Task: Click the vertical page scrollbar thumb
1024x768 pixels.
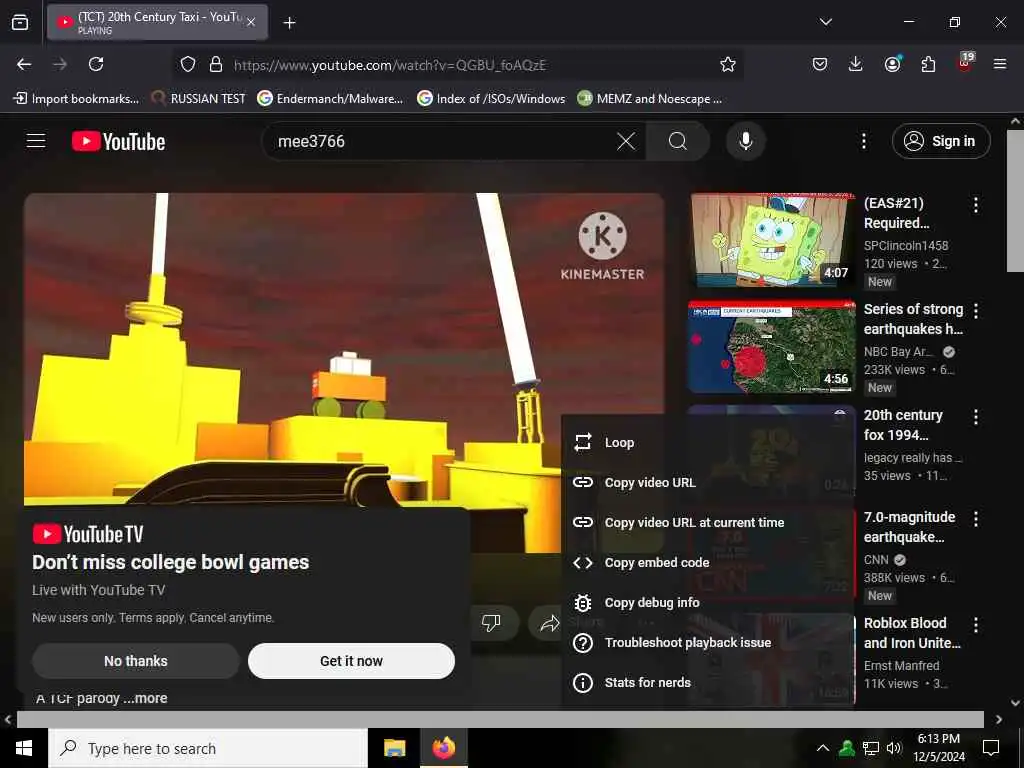Action: point(1015,200)
